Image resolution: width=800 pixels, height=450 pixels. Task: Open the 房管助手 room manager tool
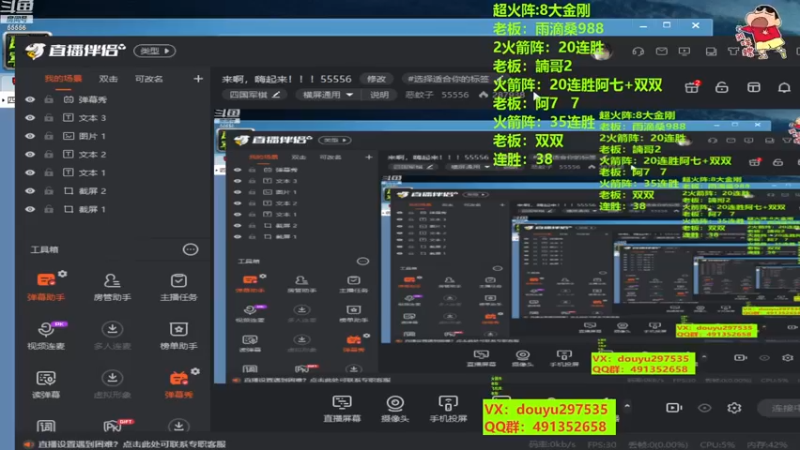pyautogui.click(x=112, y=287)
